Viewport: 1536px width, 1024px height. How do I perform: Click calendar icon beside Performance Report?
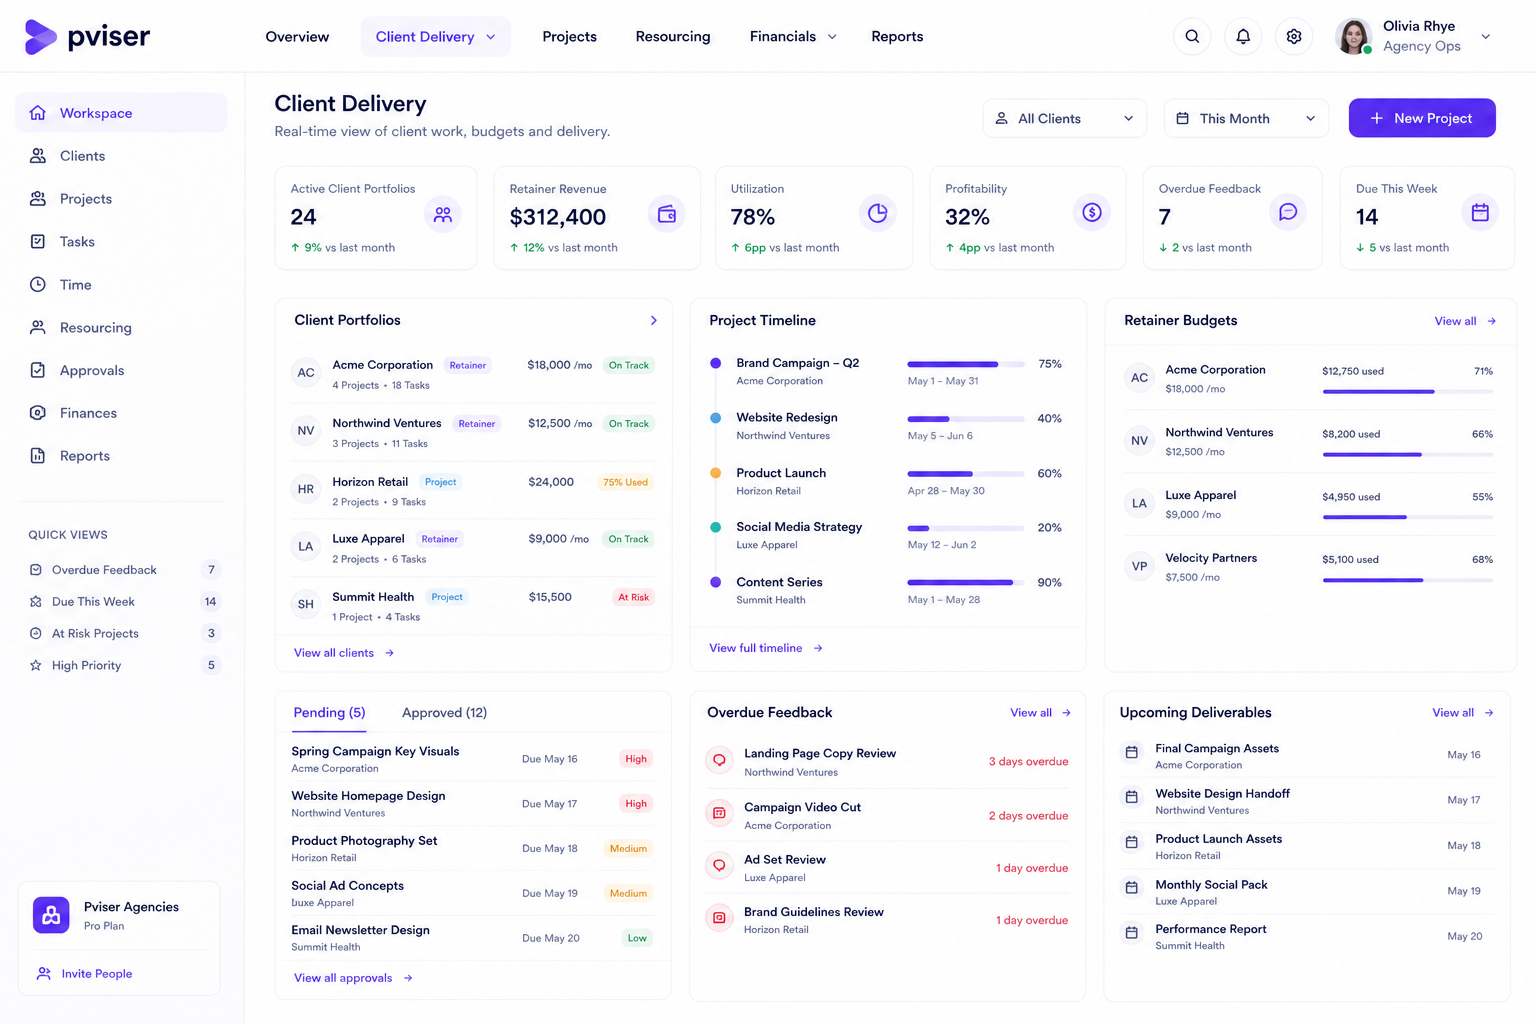click(1132, 933)
